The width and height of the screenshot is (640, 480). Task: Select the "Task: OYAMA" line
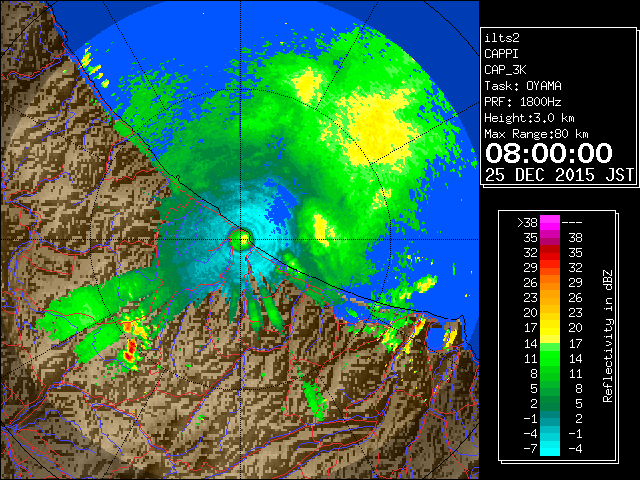[x=523, y=86]
